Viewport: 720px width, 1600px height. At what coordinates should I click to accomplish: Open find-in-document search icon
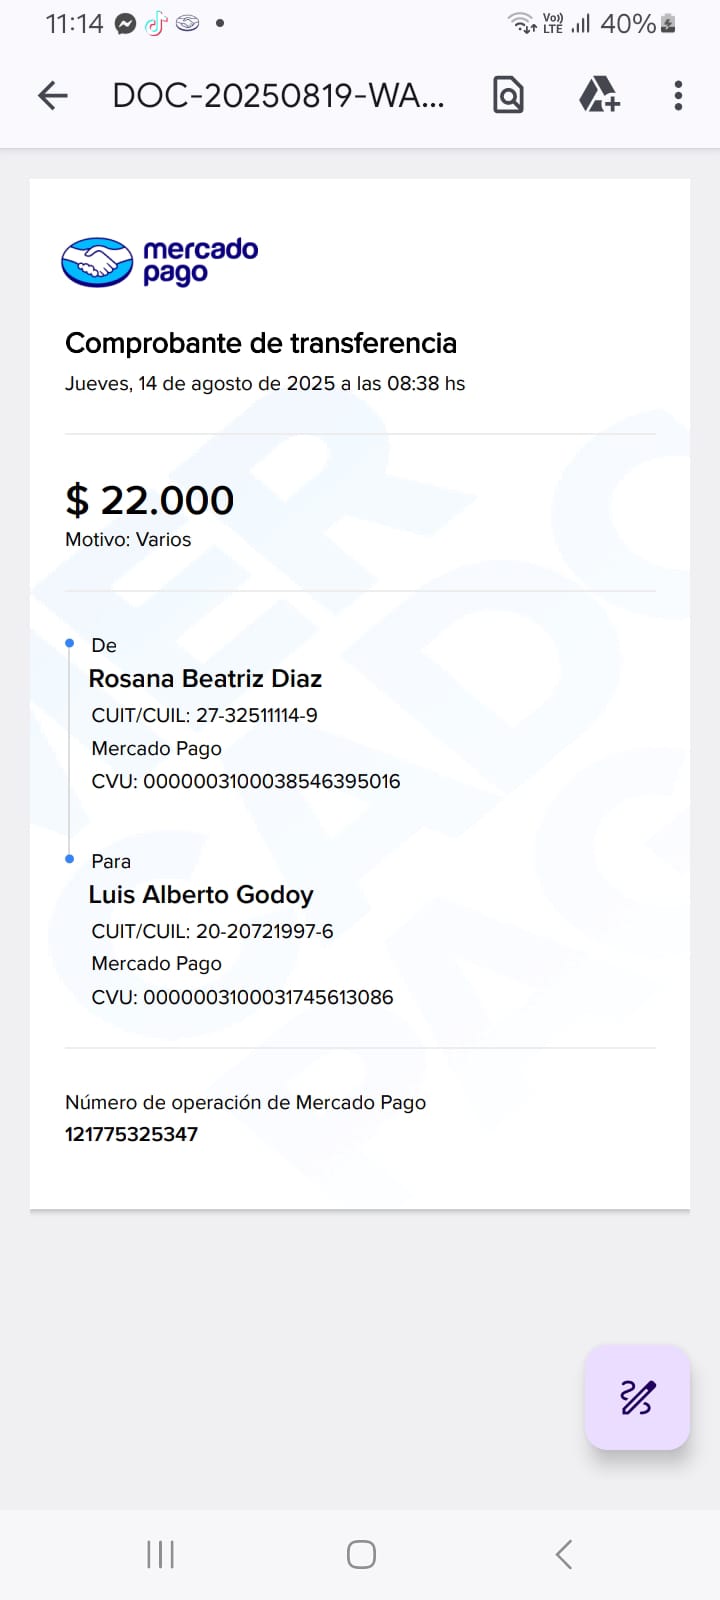point(508,96)
